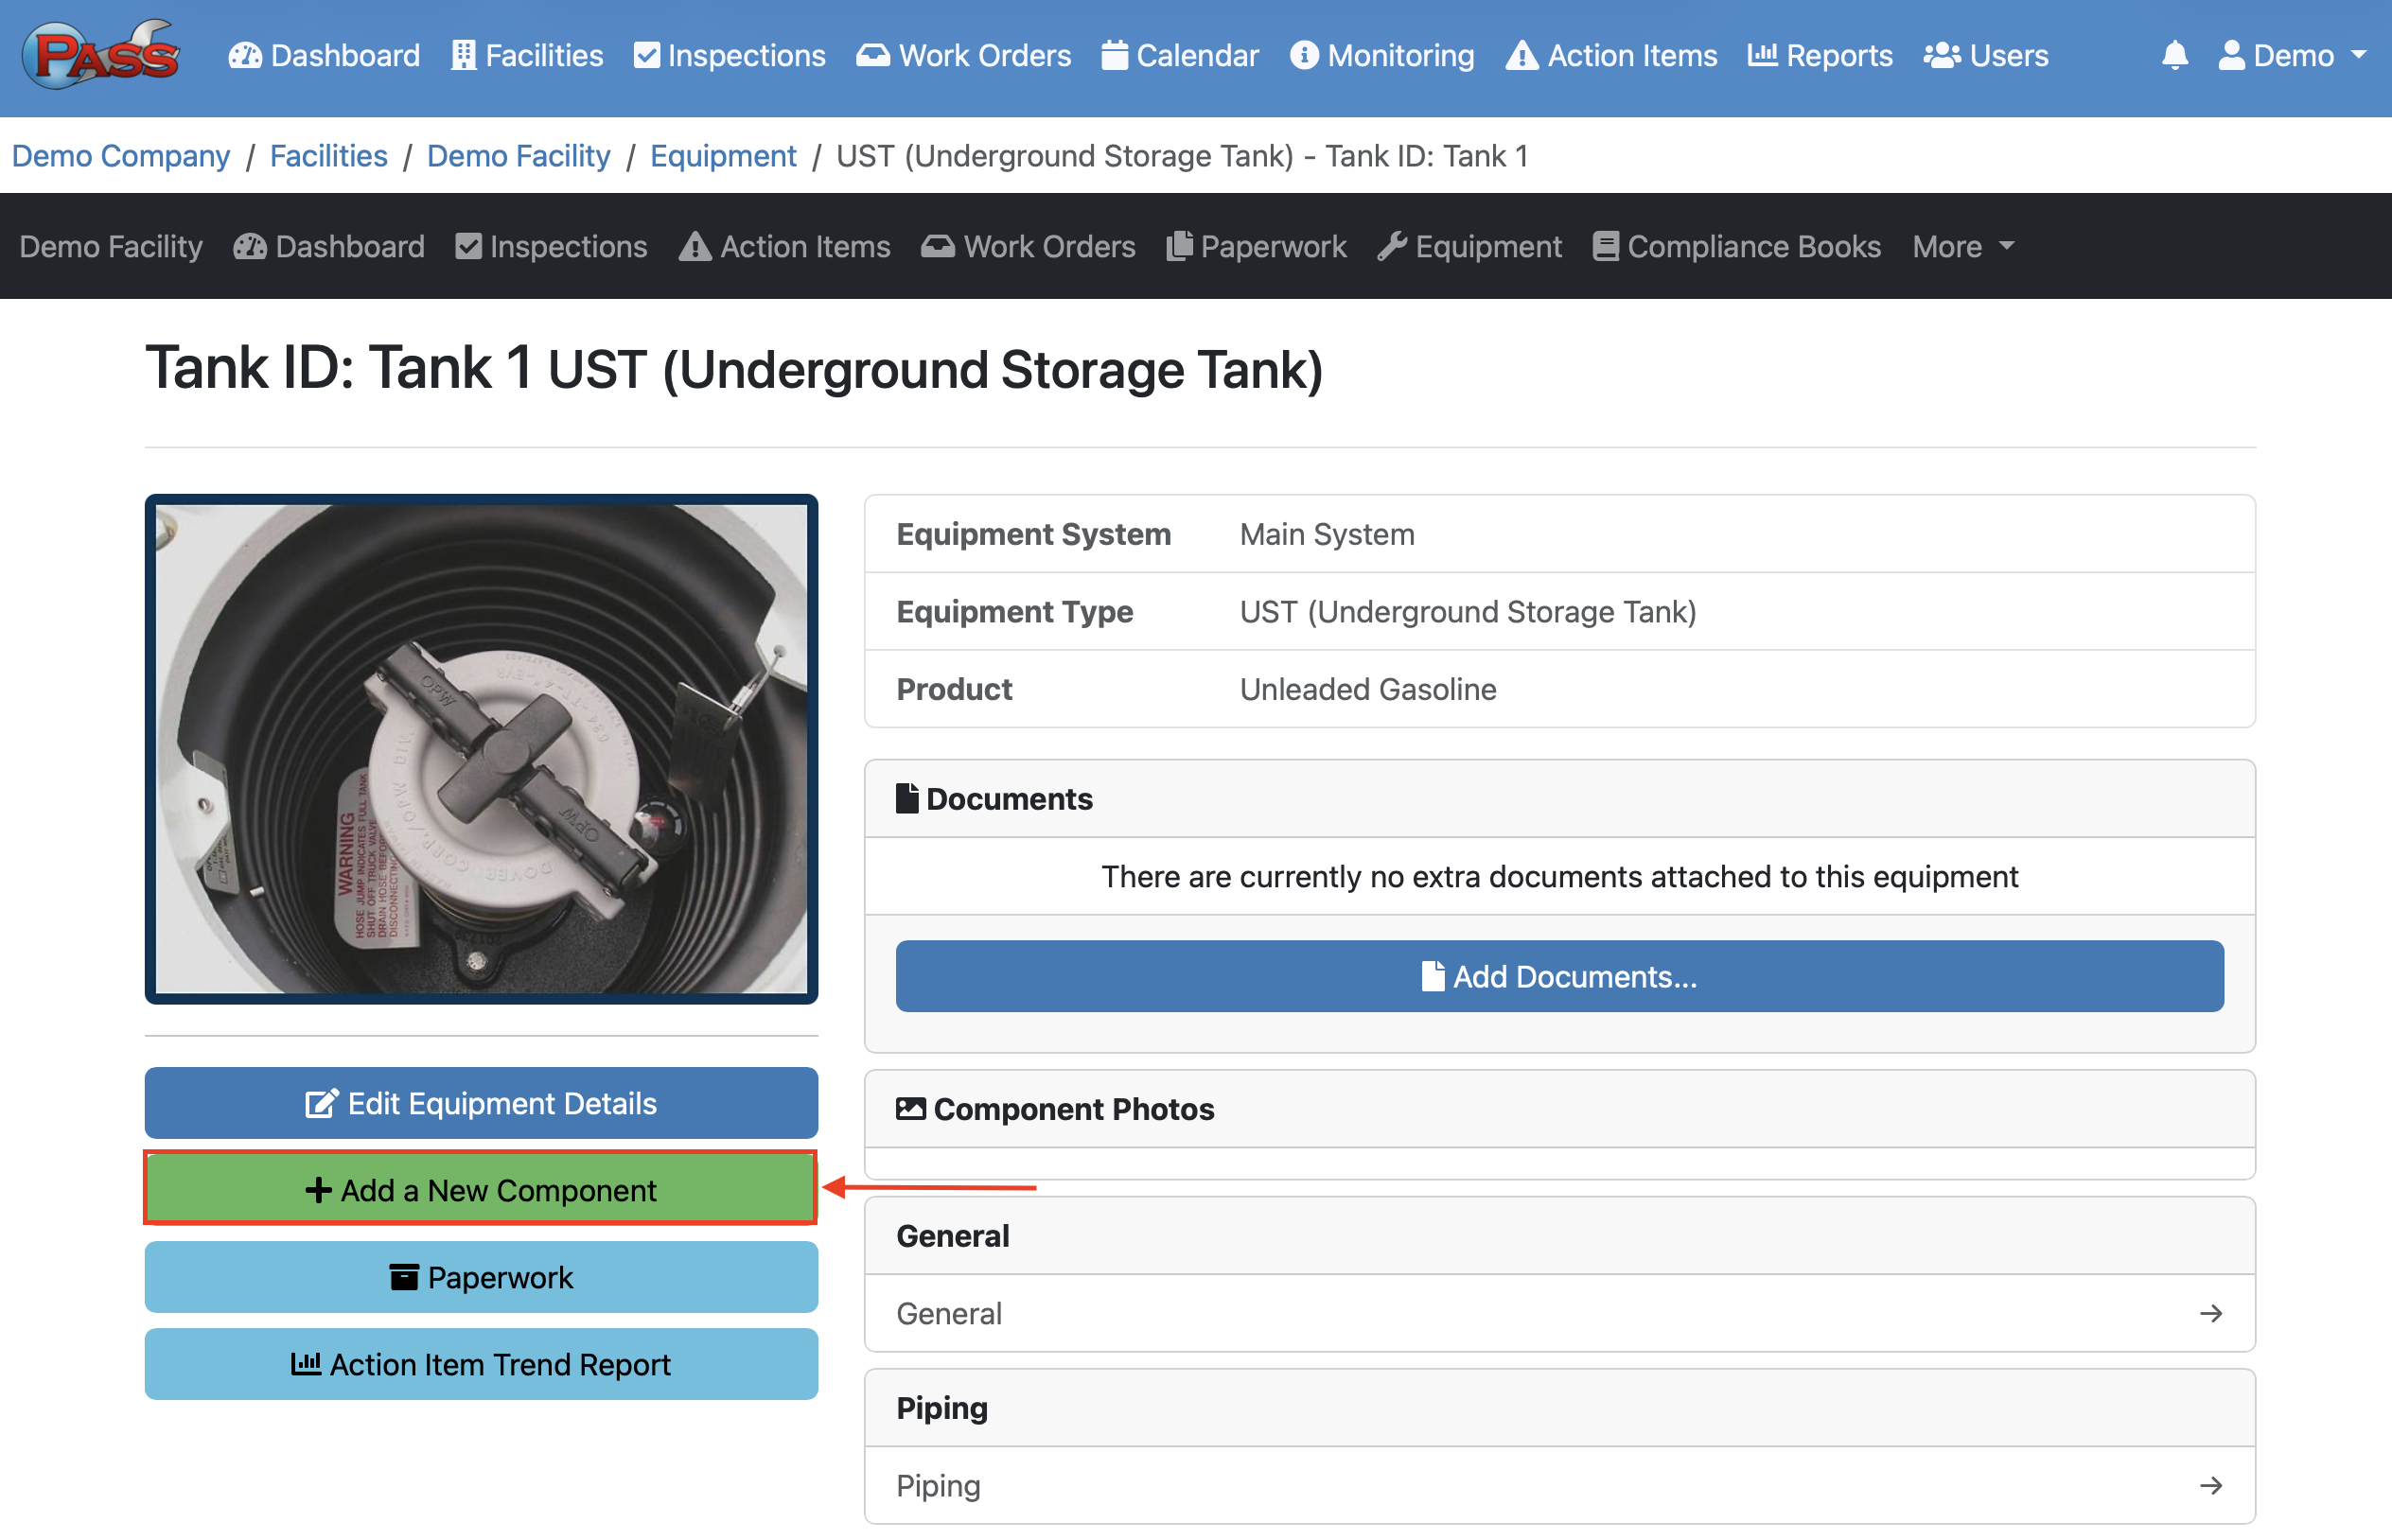
Task: Follow the Demo Facility breadcrumb link
Action: point(518,156)
